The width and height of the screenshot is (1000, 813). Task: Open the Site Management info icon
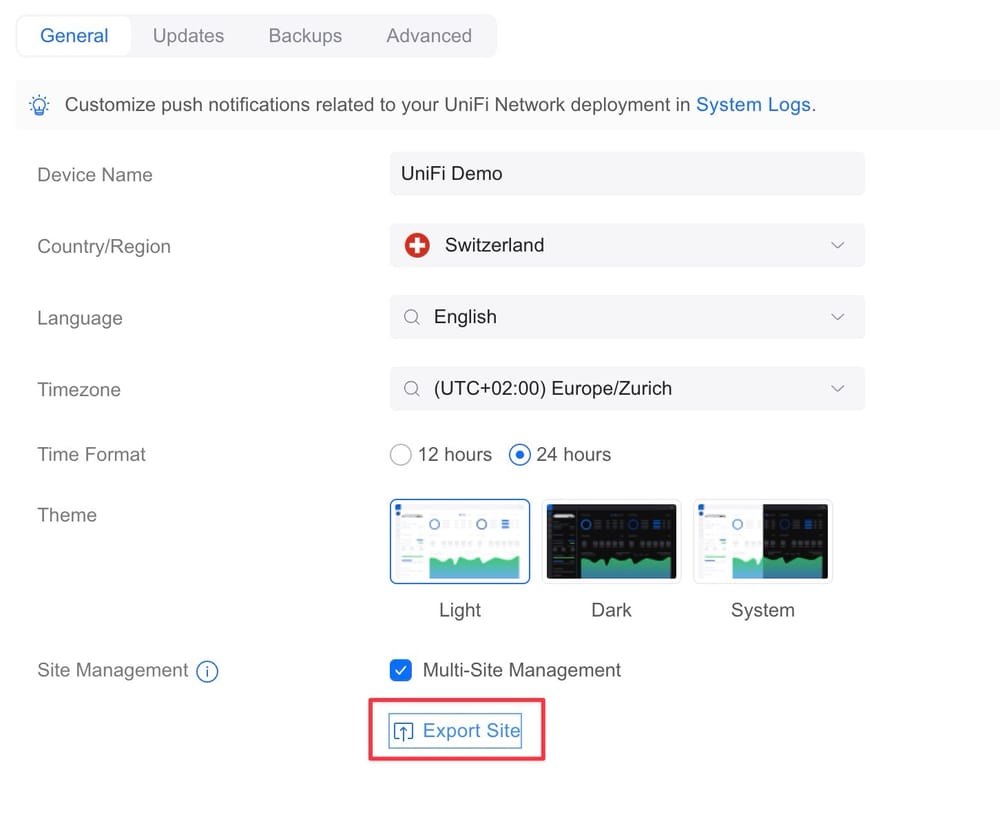[207, 671]
